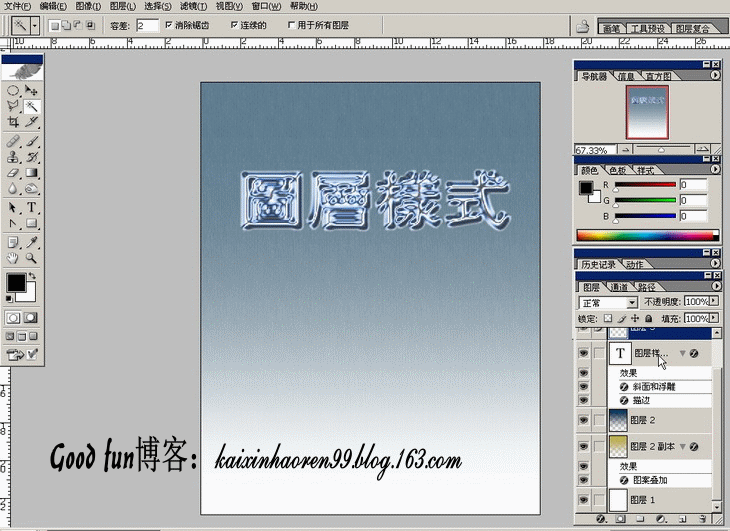Select the Path Selection tool

point(13,207)
